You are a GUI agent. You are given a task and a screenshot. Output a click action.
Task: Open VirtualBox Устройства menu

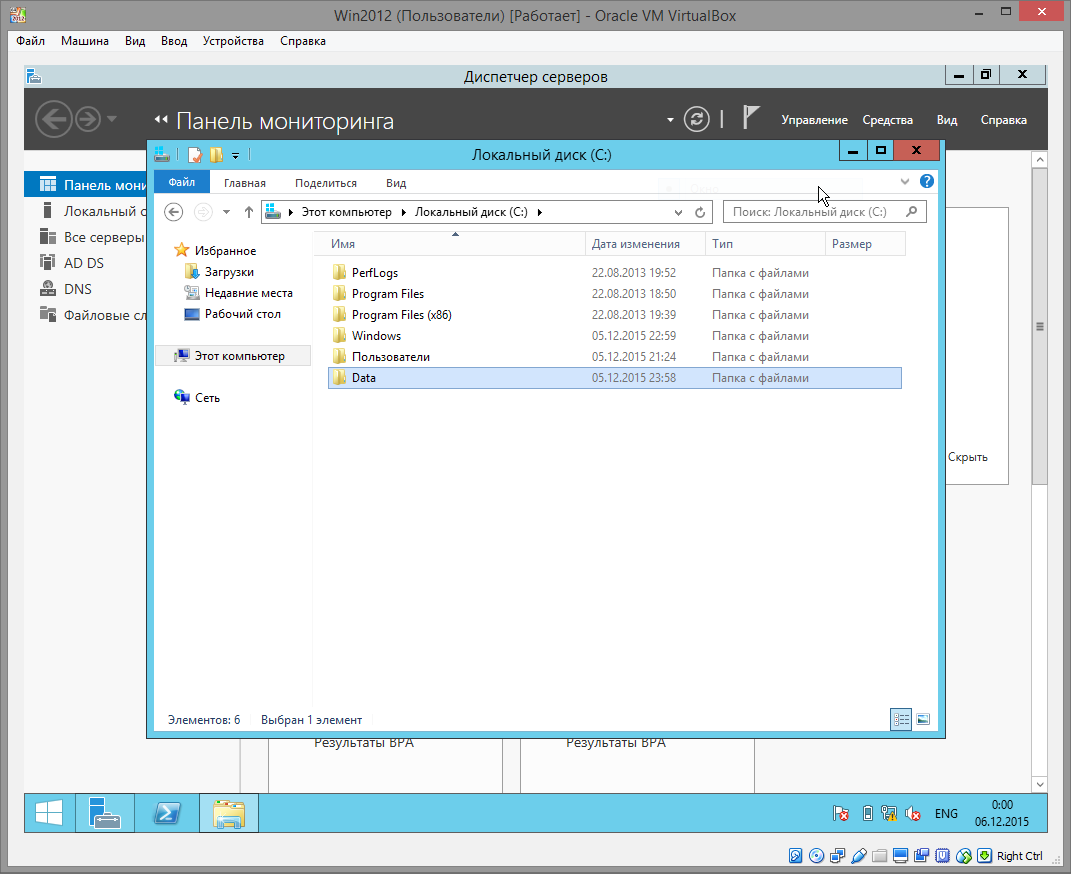coord(233,41)
